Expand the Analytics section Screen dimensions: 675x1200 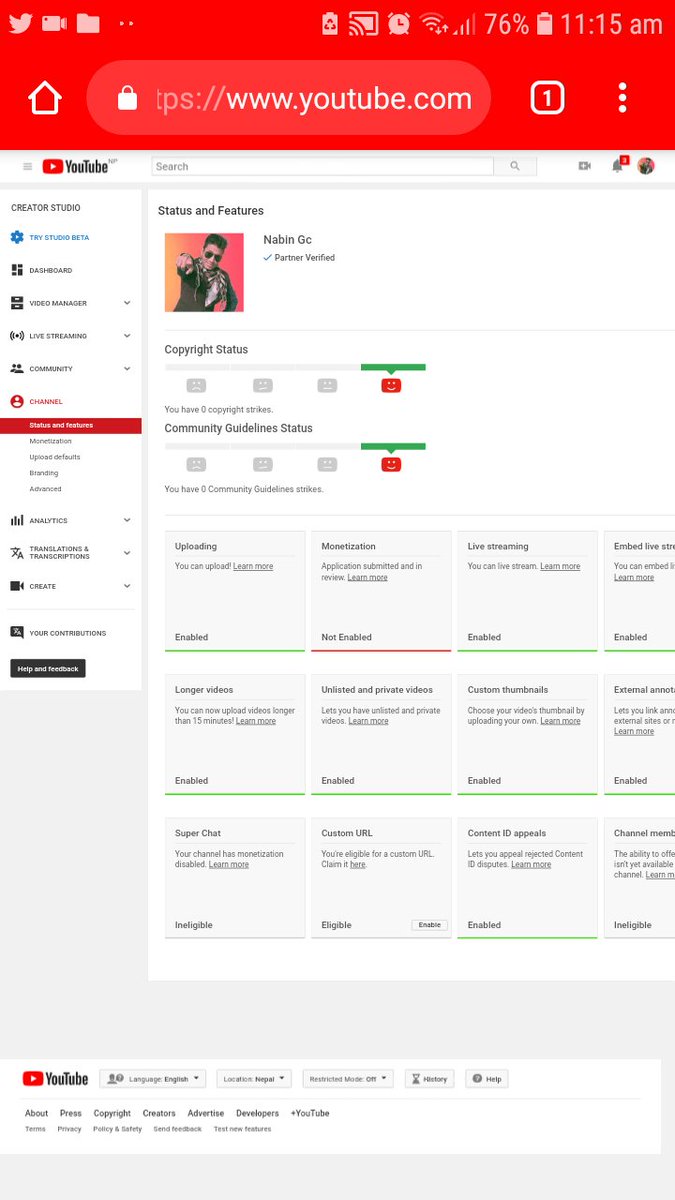127,520
